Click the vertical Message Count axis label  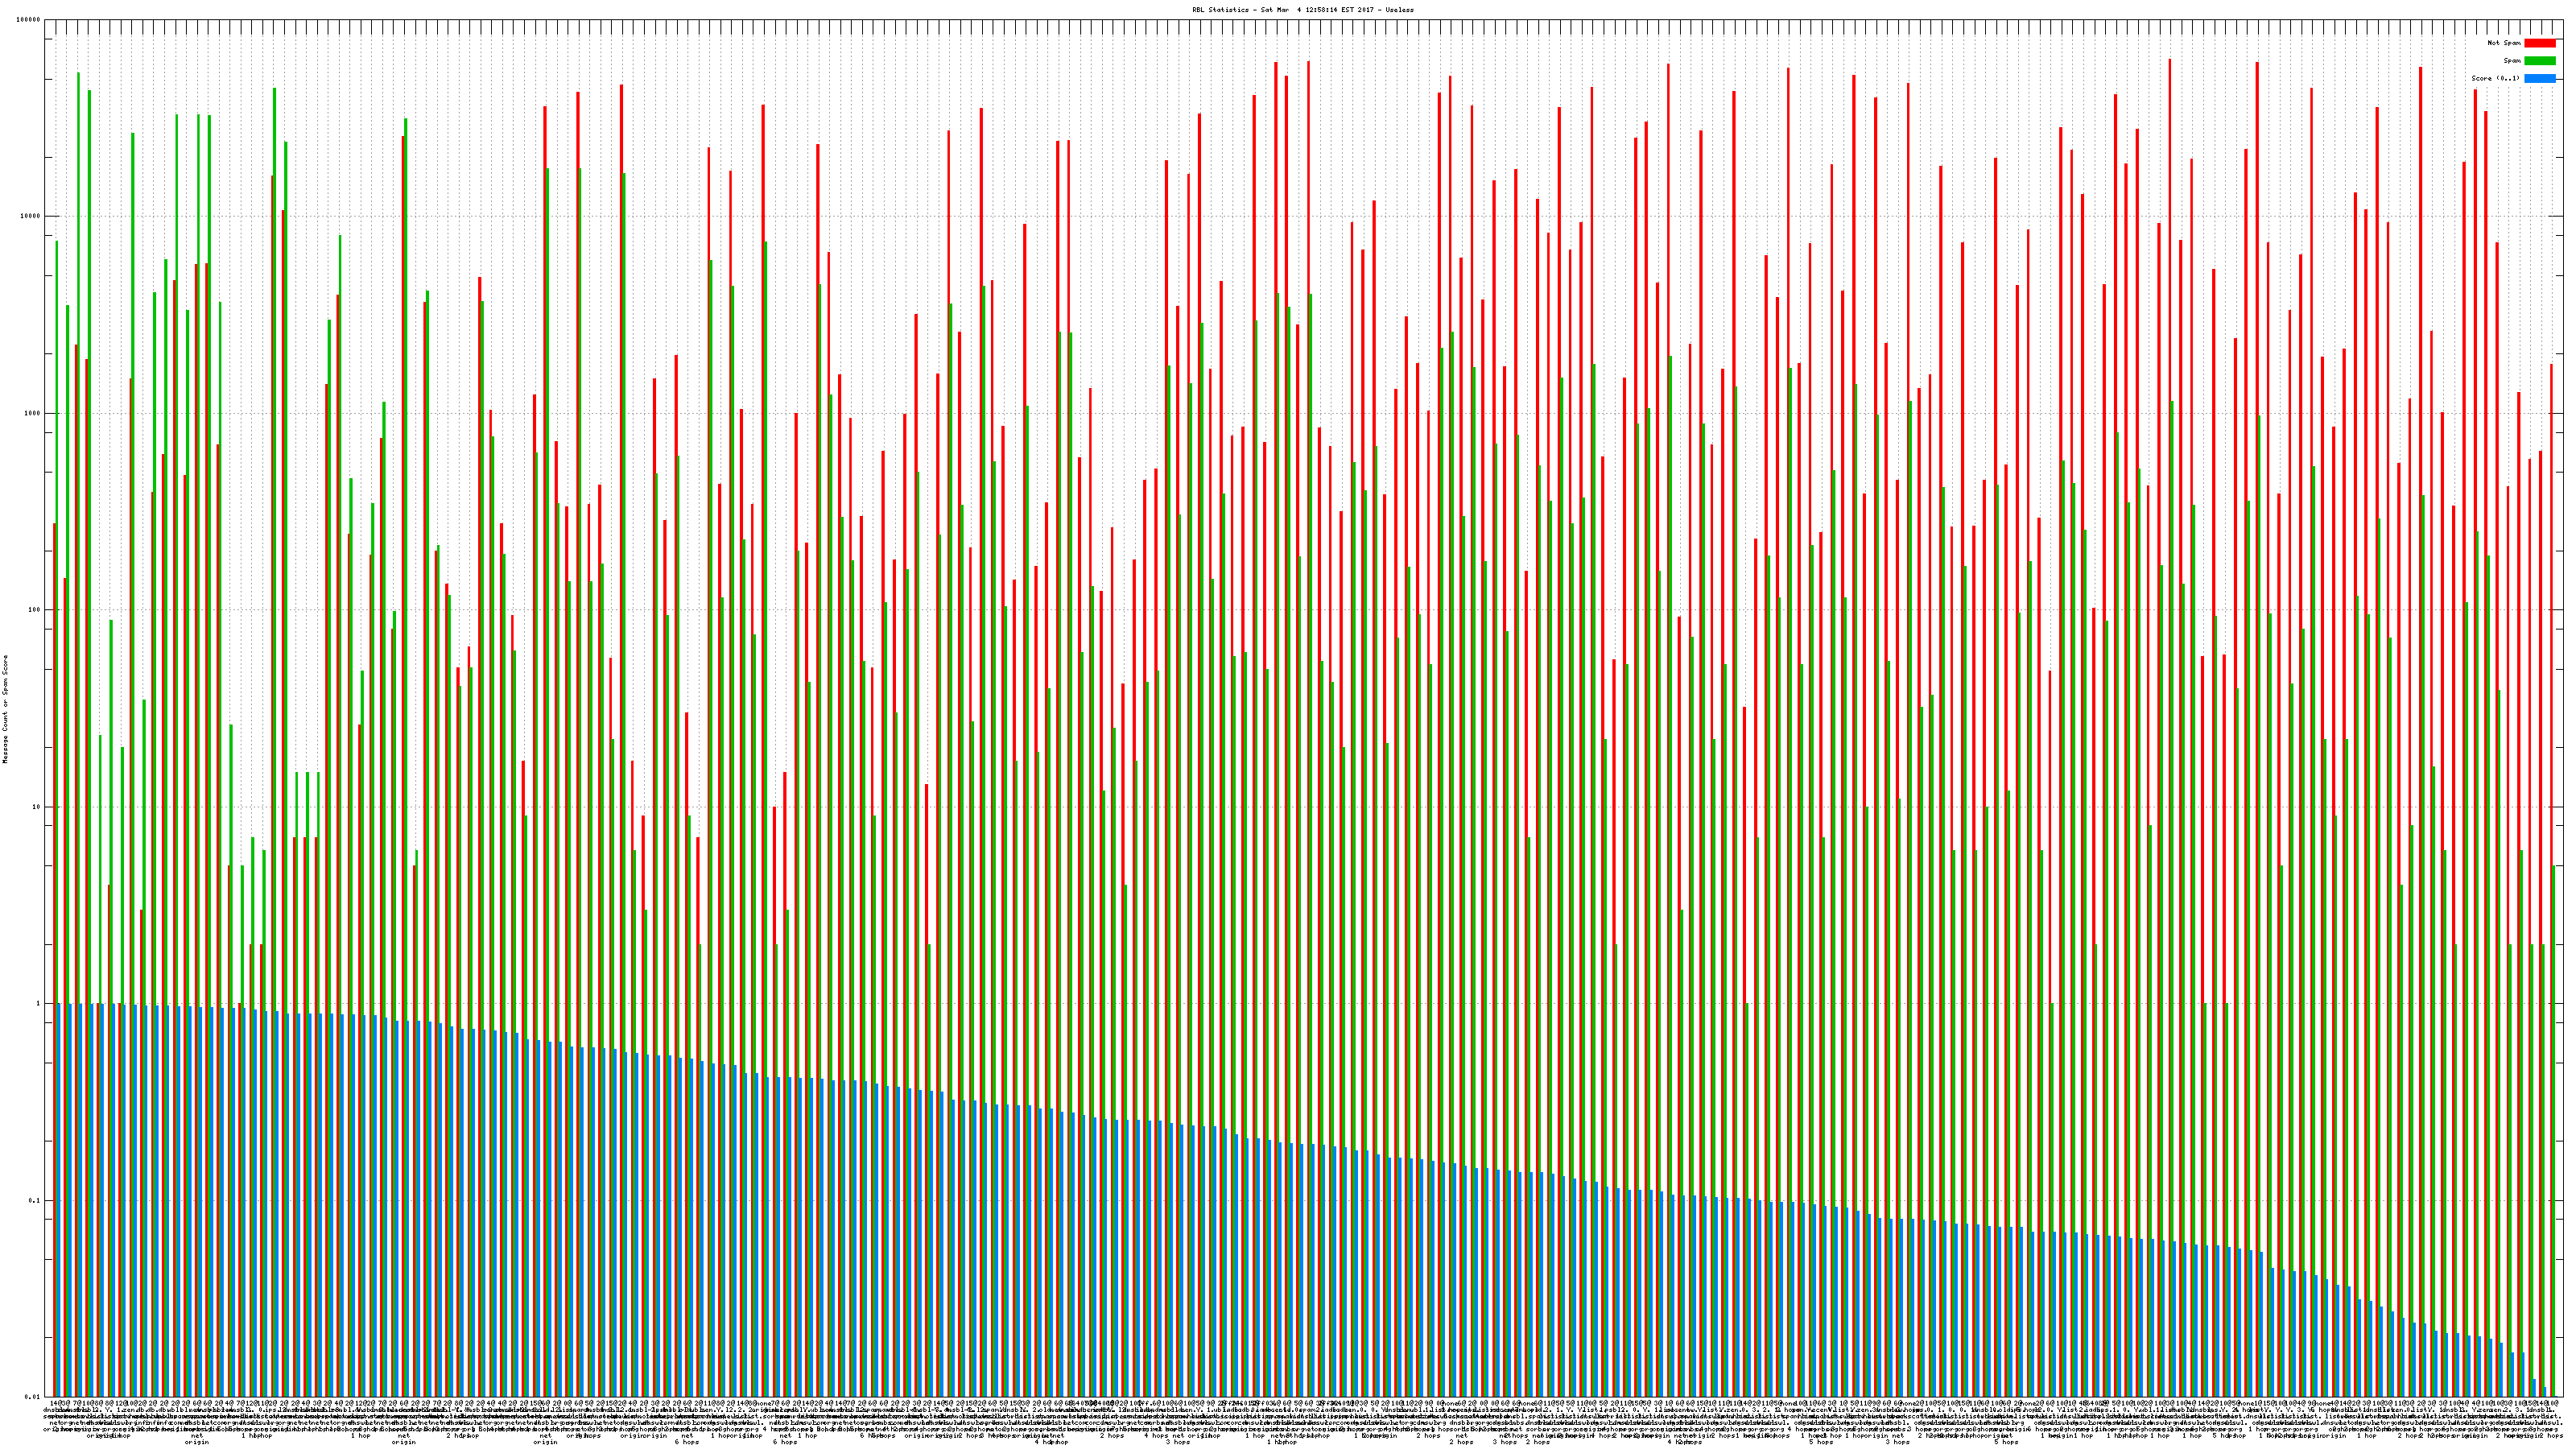click(5, 709)
